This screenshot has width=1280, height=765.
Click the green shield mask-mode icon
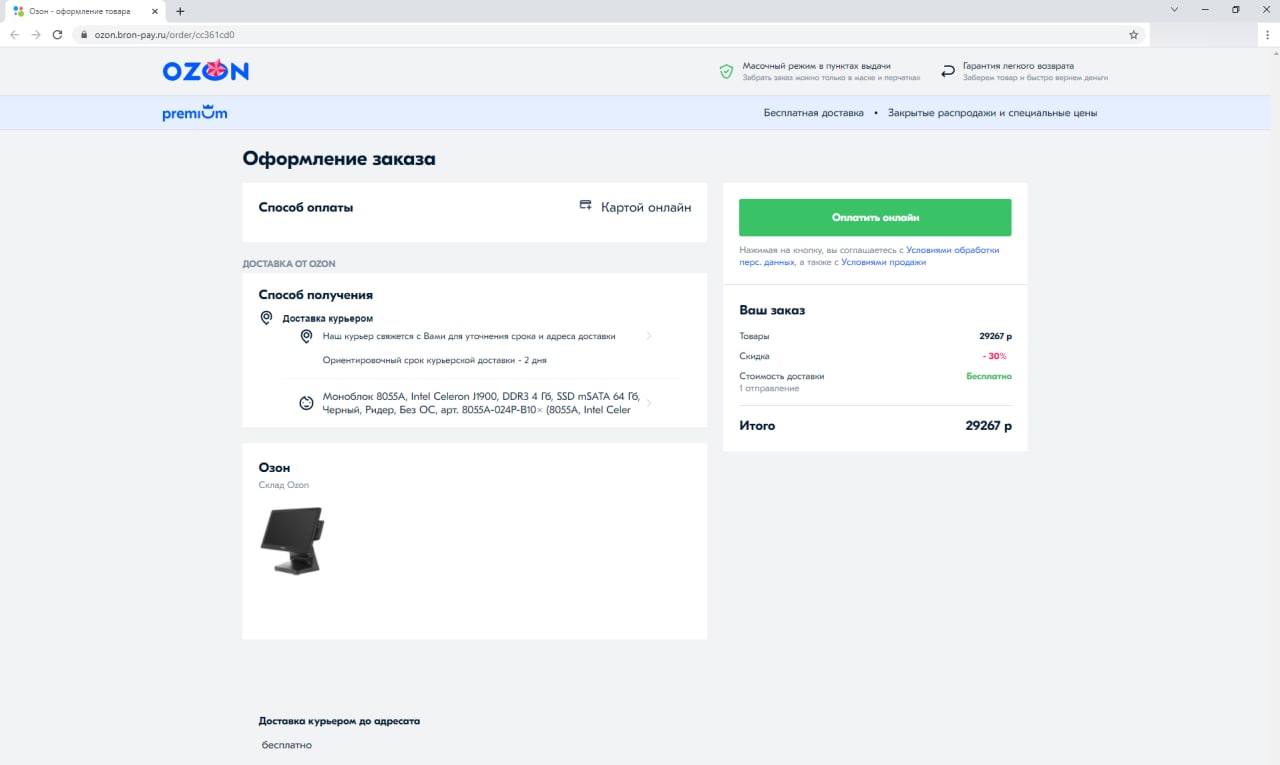727,72
